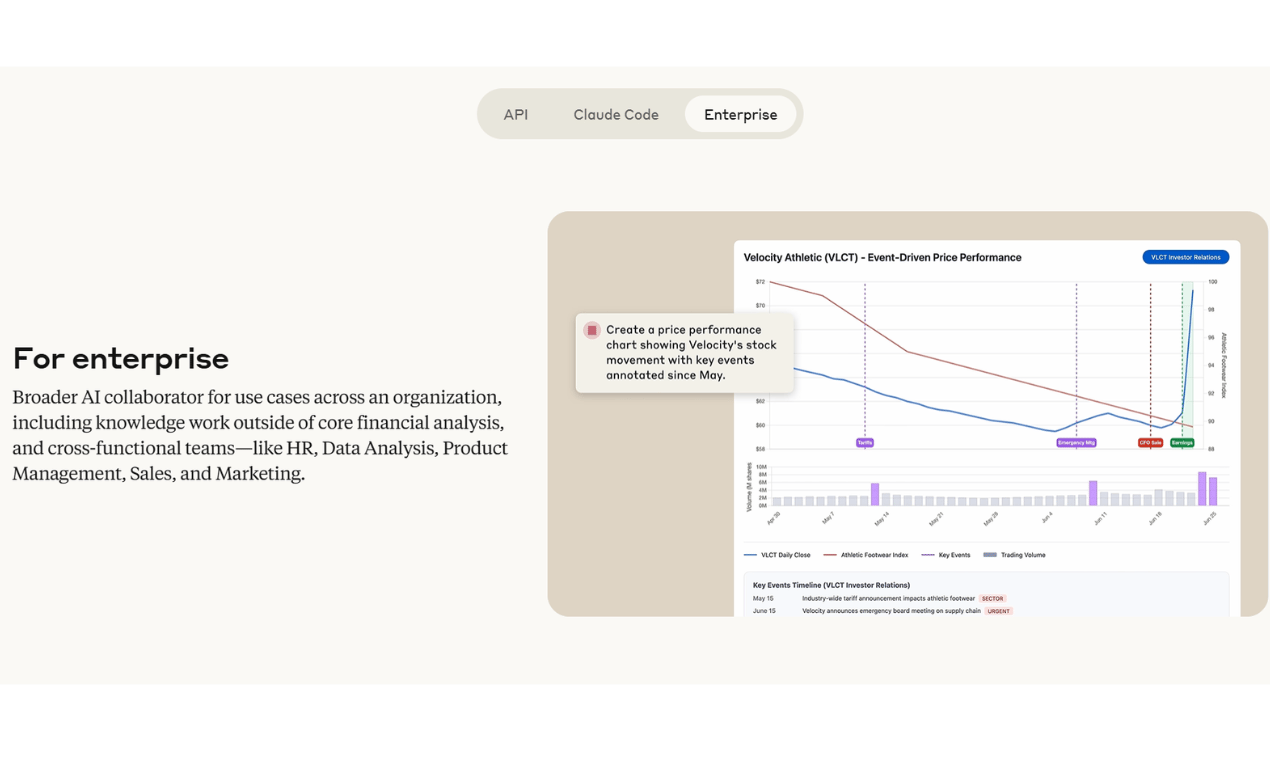The image size is (1270, 760).
Task: Click the CFO Sale event marker
Action: tap(1150, 442)
